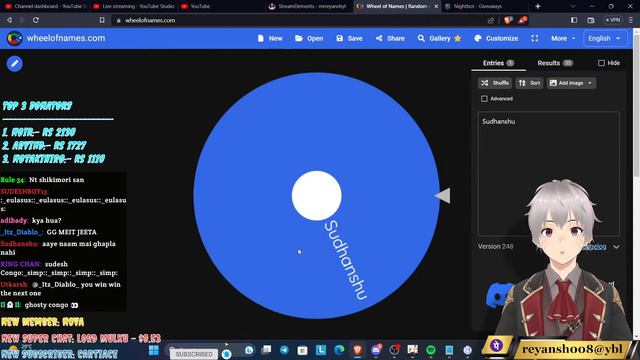Toggle the browser sidebar panel

[x=574, y=20]
